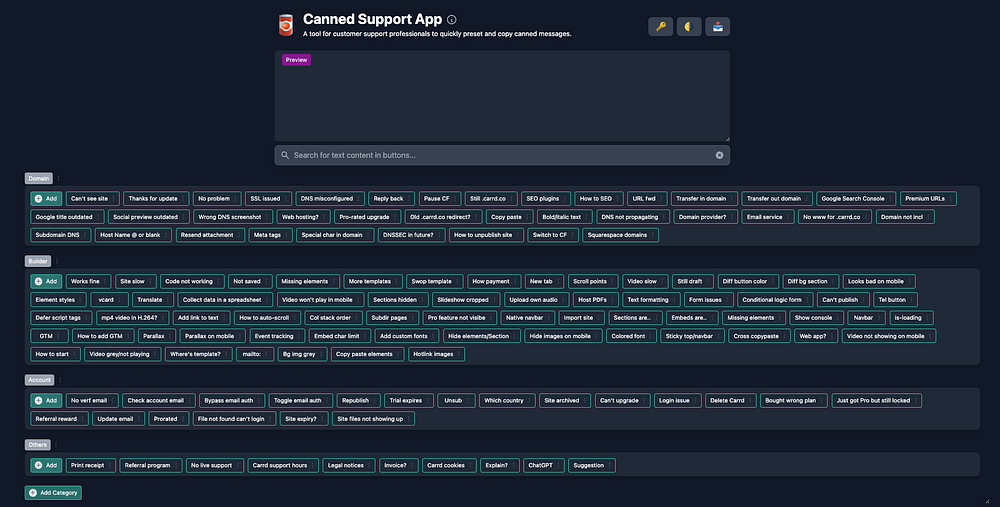Focus the 'Search for text content in buttons' field
1000x507 pixels.
tap(502, 155)
